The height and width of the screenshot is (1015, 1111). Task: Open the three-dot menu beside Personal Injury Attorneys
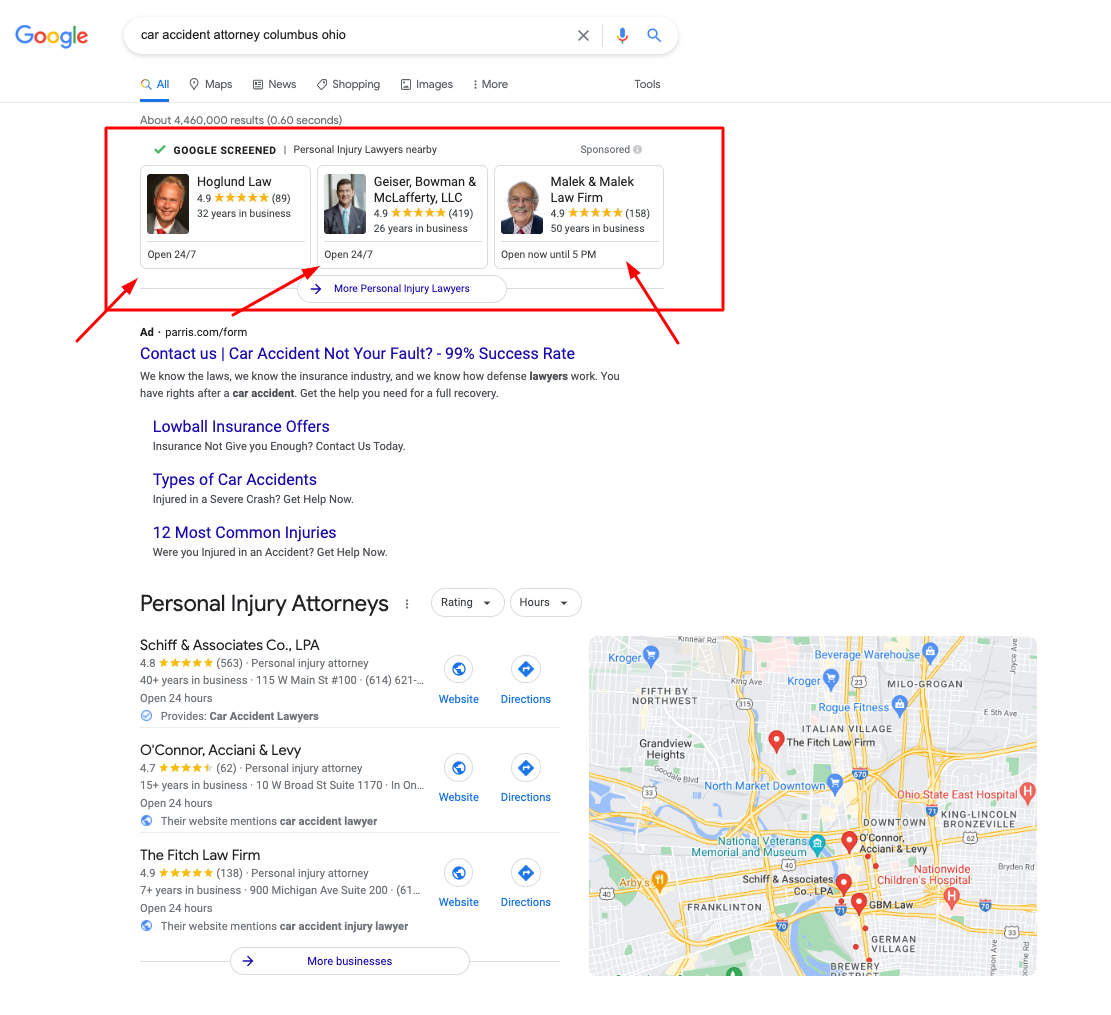pos(407,603)
